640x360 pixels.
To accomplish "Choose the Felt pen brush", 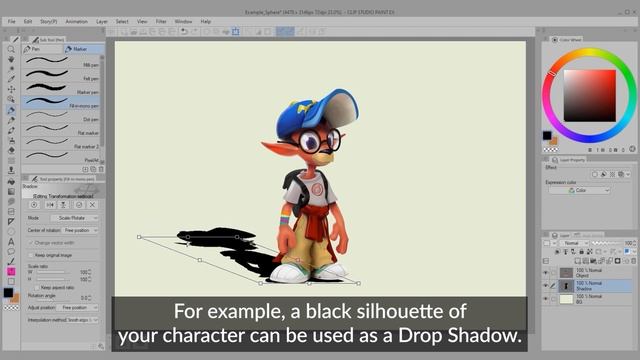I will point(61,75).
